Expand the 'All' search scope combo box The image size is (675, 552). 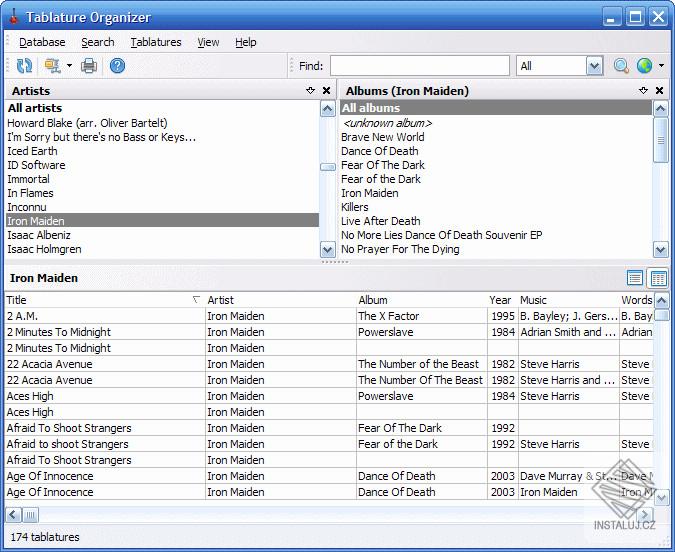(594, 66)
